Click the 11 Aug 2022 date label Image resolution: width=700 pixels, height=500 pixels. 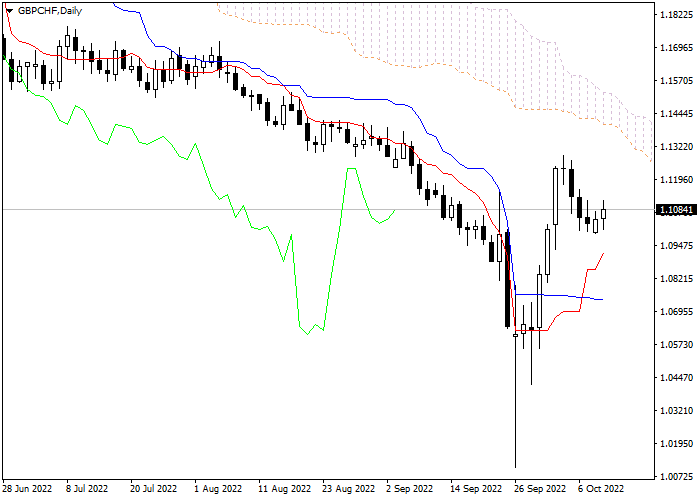coord(284,489)
